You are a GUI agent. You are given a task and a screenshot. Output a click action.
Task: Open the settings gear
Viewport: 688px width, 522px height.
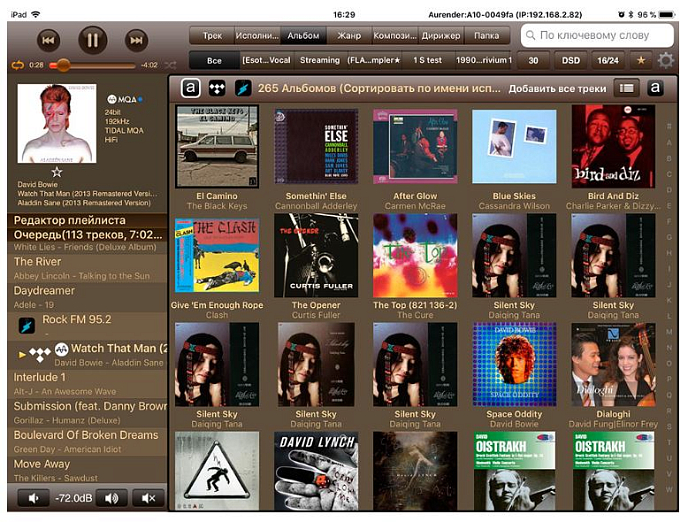(x=666, y=61)
